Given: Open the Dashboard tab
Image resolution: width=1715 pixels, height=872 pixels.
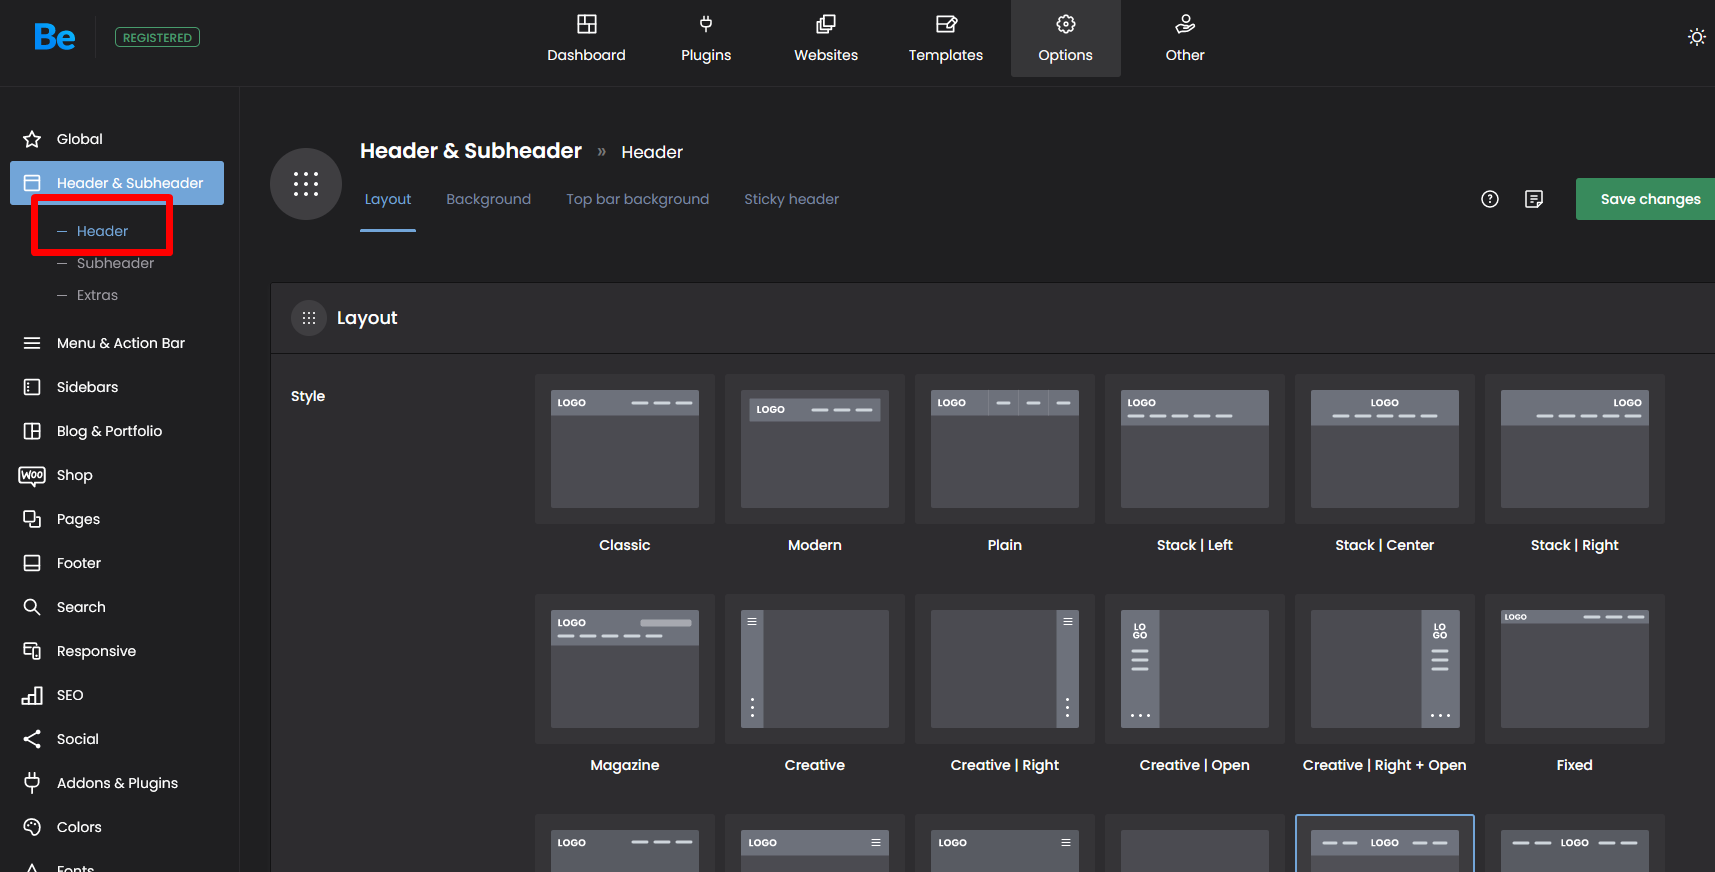Looking at the screenshot, I should (586, 38).
